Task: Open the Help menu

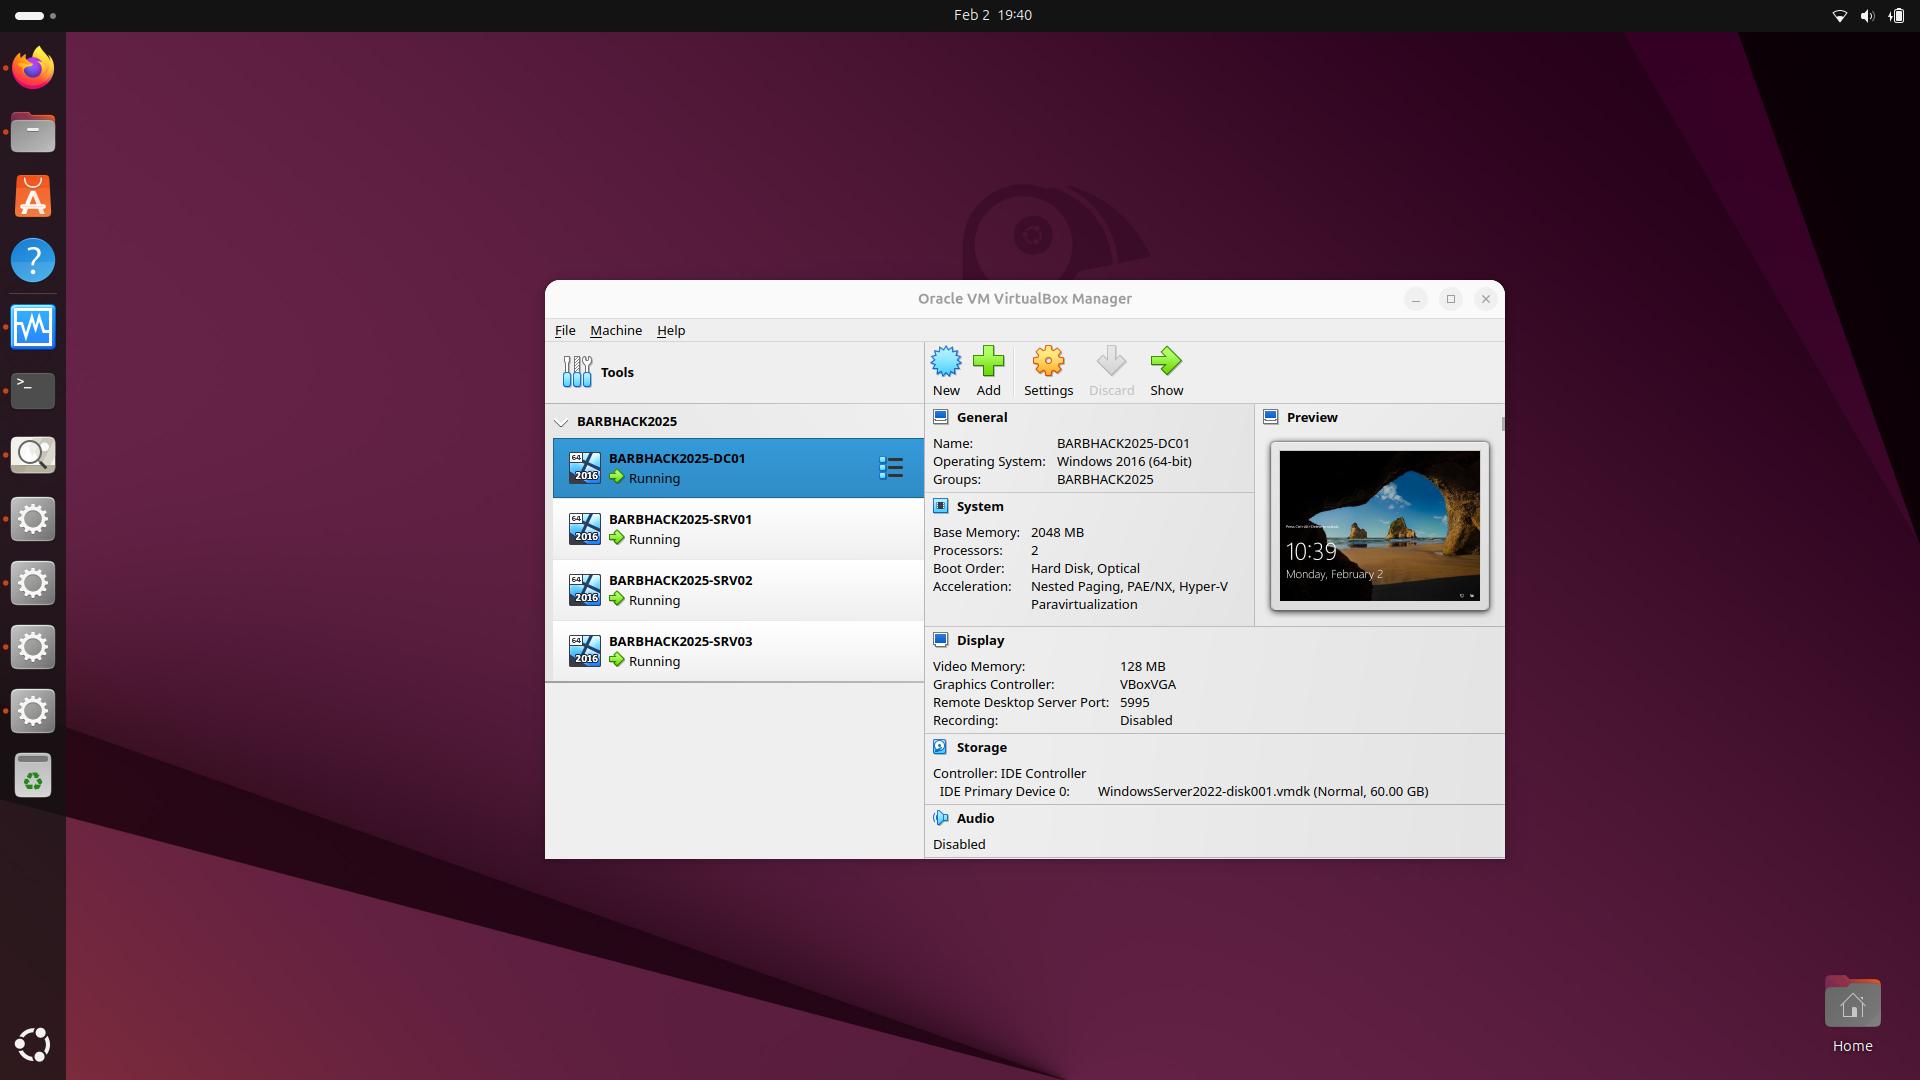Action: pyautogui.click(x=671, y=330)
